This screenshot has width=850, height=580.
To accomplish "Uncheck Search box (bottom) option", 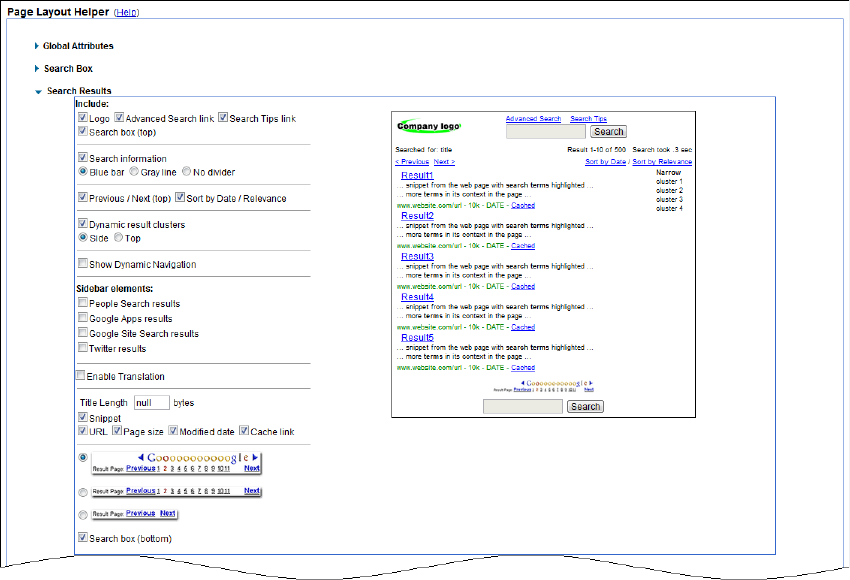I will 83,539.
